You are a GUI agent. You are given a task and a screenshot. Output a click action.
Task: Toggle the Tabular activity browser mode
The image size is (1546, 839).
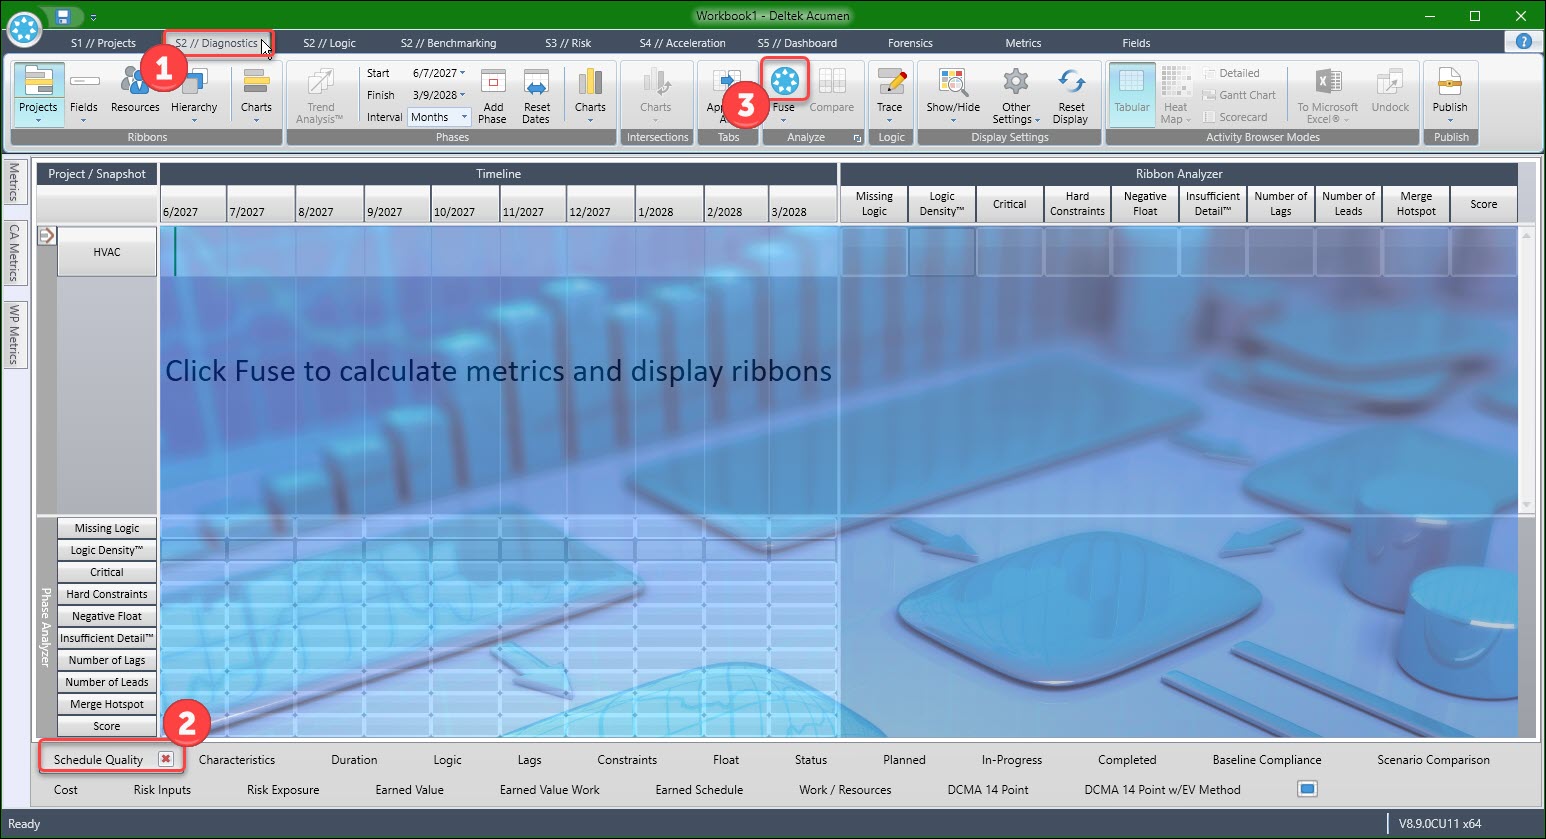[x=1131, y=93]
